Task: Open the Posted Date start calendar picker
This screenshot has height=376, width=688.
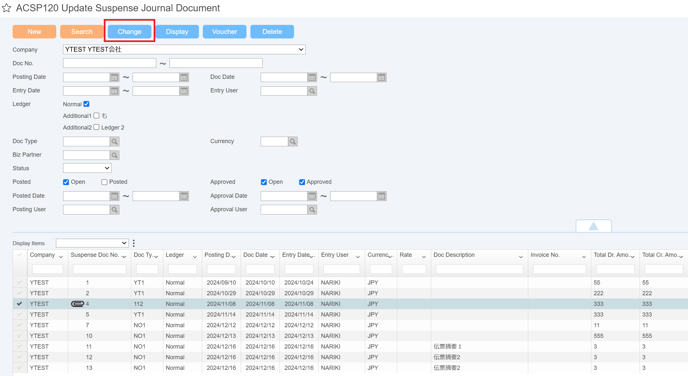Action: (x=114, y=196)
